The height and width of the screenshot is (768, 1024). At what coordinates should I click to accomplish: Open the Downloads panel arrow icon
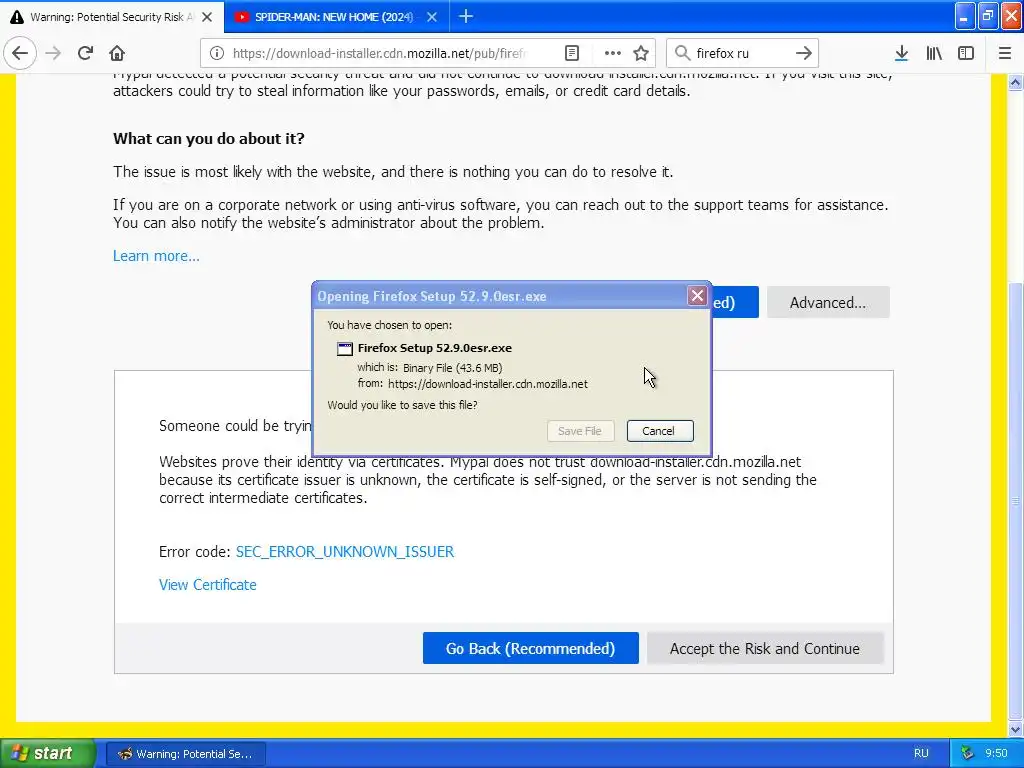pos(901,53)
